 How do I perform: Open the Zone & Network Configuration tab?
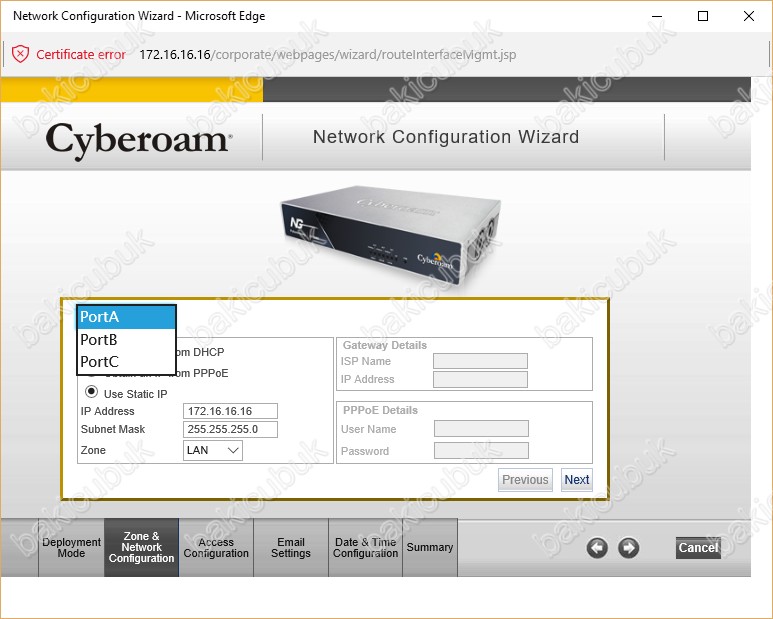141,548
